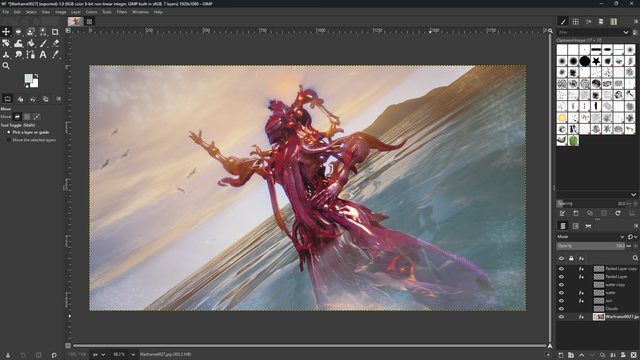Select the Paintbrush tool
This screenshot has width=640, height=360.
point(43,43)
